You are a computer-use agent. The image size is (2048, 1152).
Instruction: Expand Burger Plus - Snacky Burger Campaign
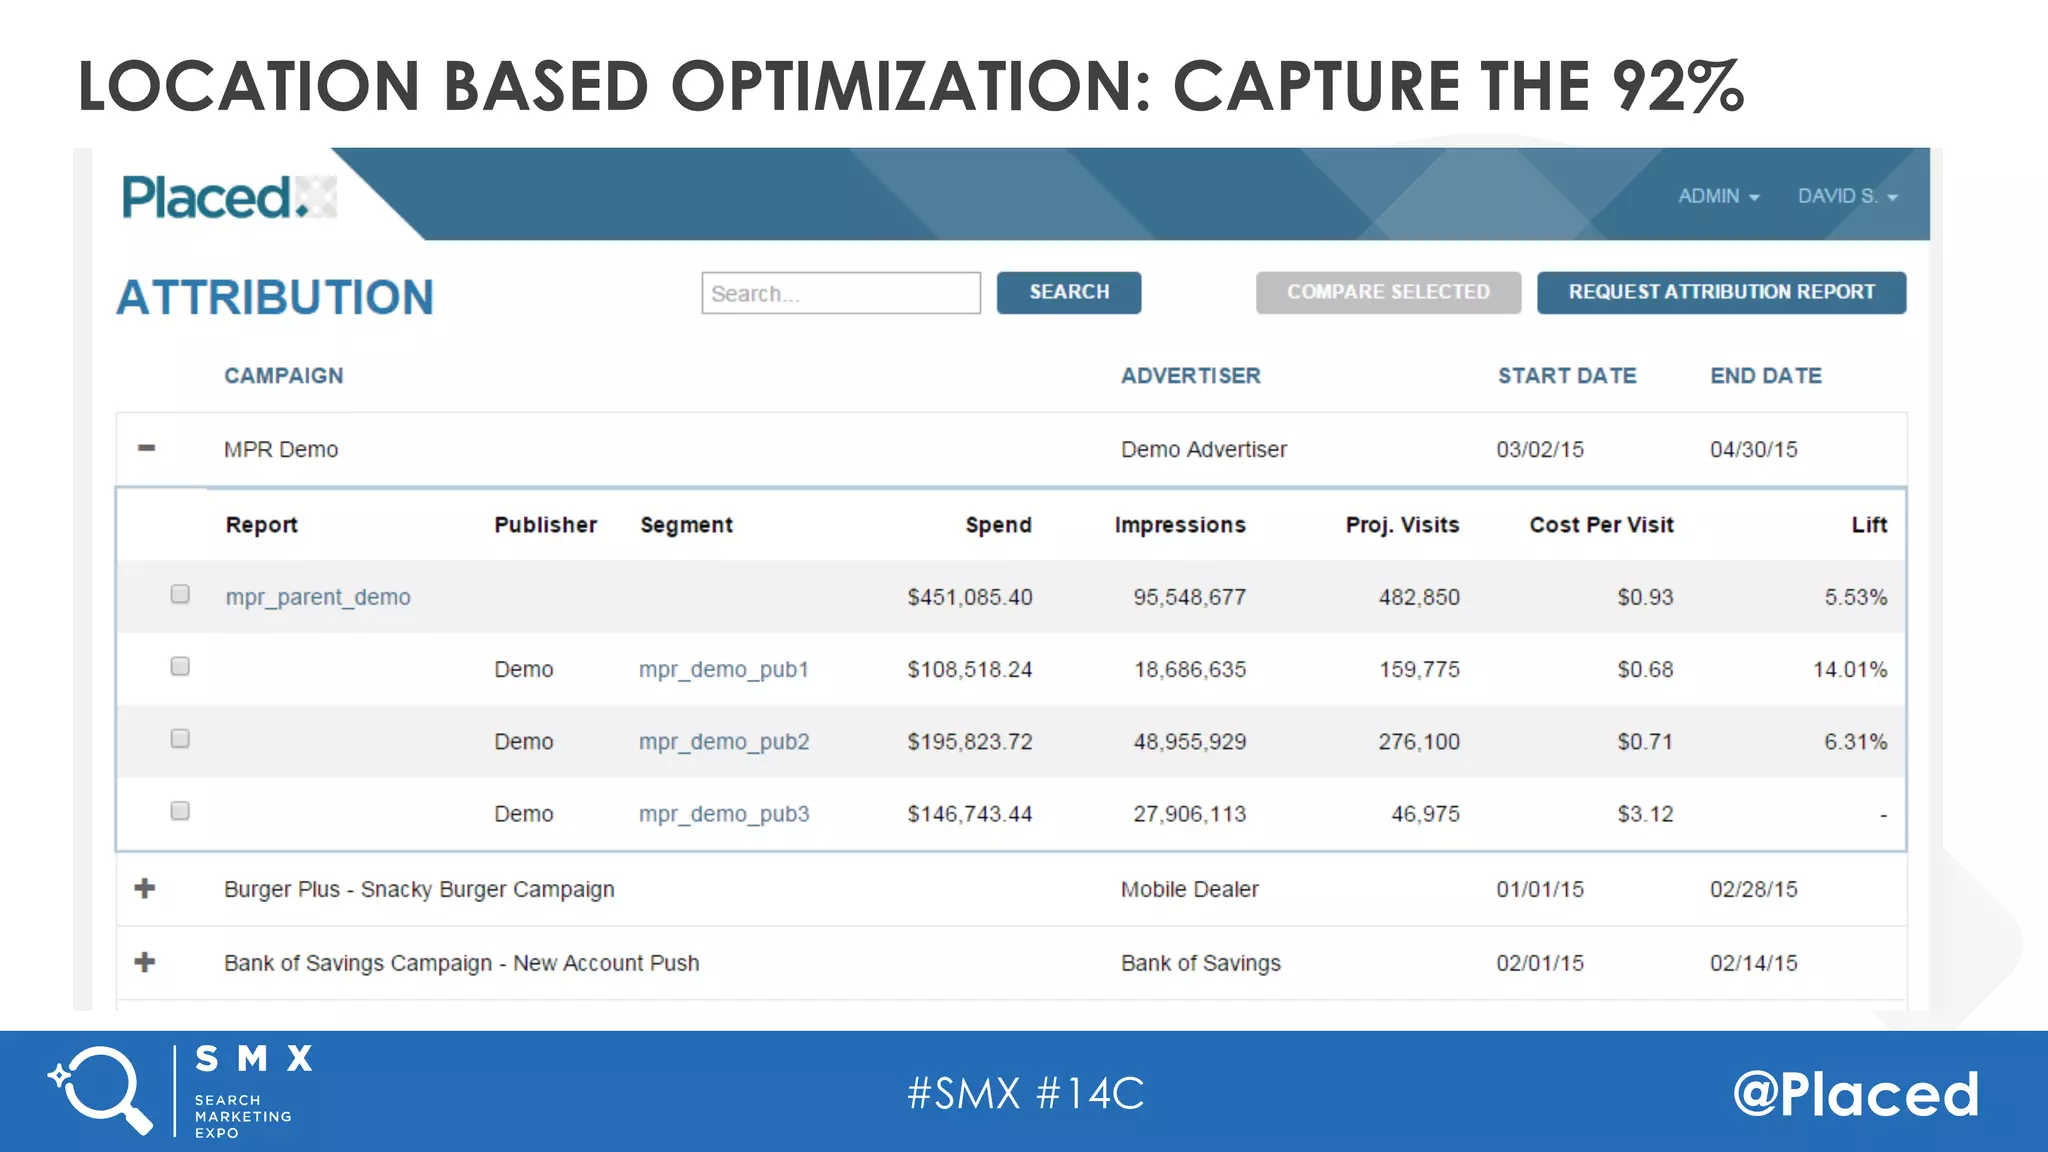(x=145, y=888)
